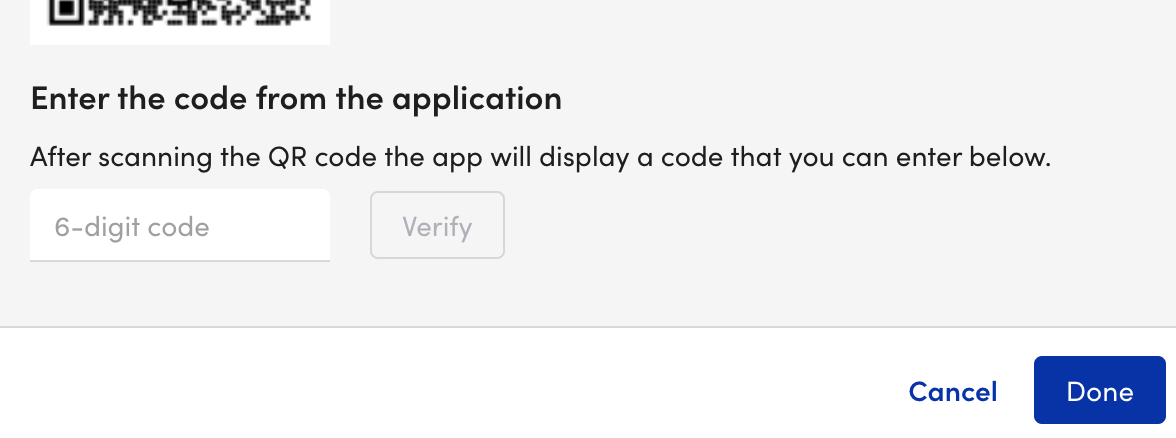
Task: Dismiss the dialog with the Cancel link
Action: point(952,391)
